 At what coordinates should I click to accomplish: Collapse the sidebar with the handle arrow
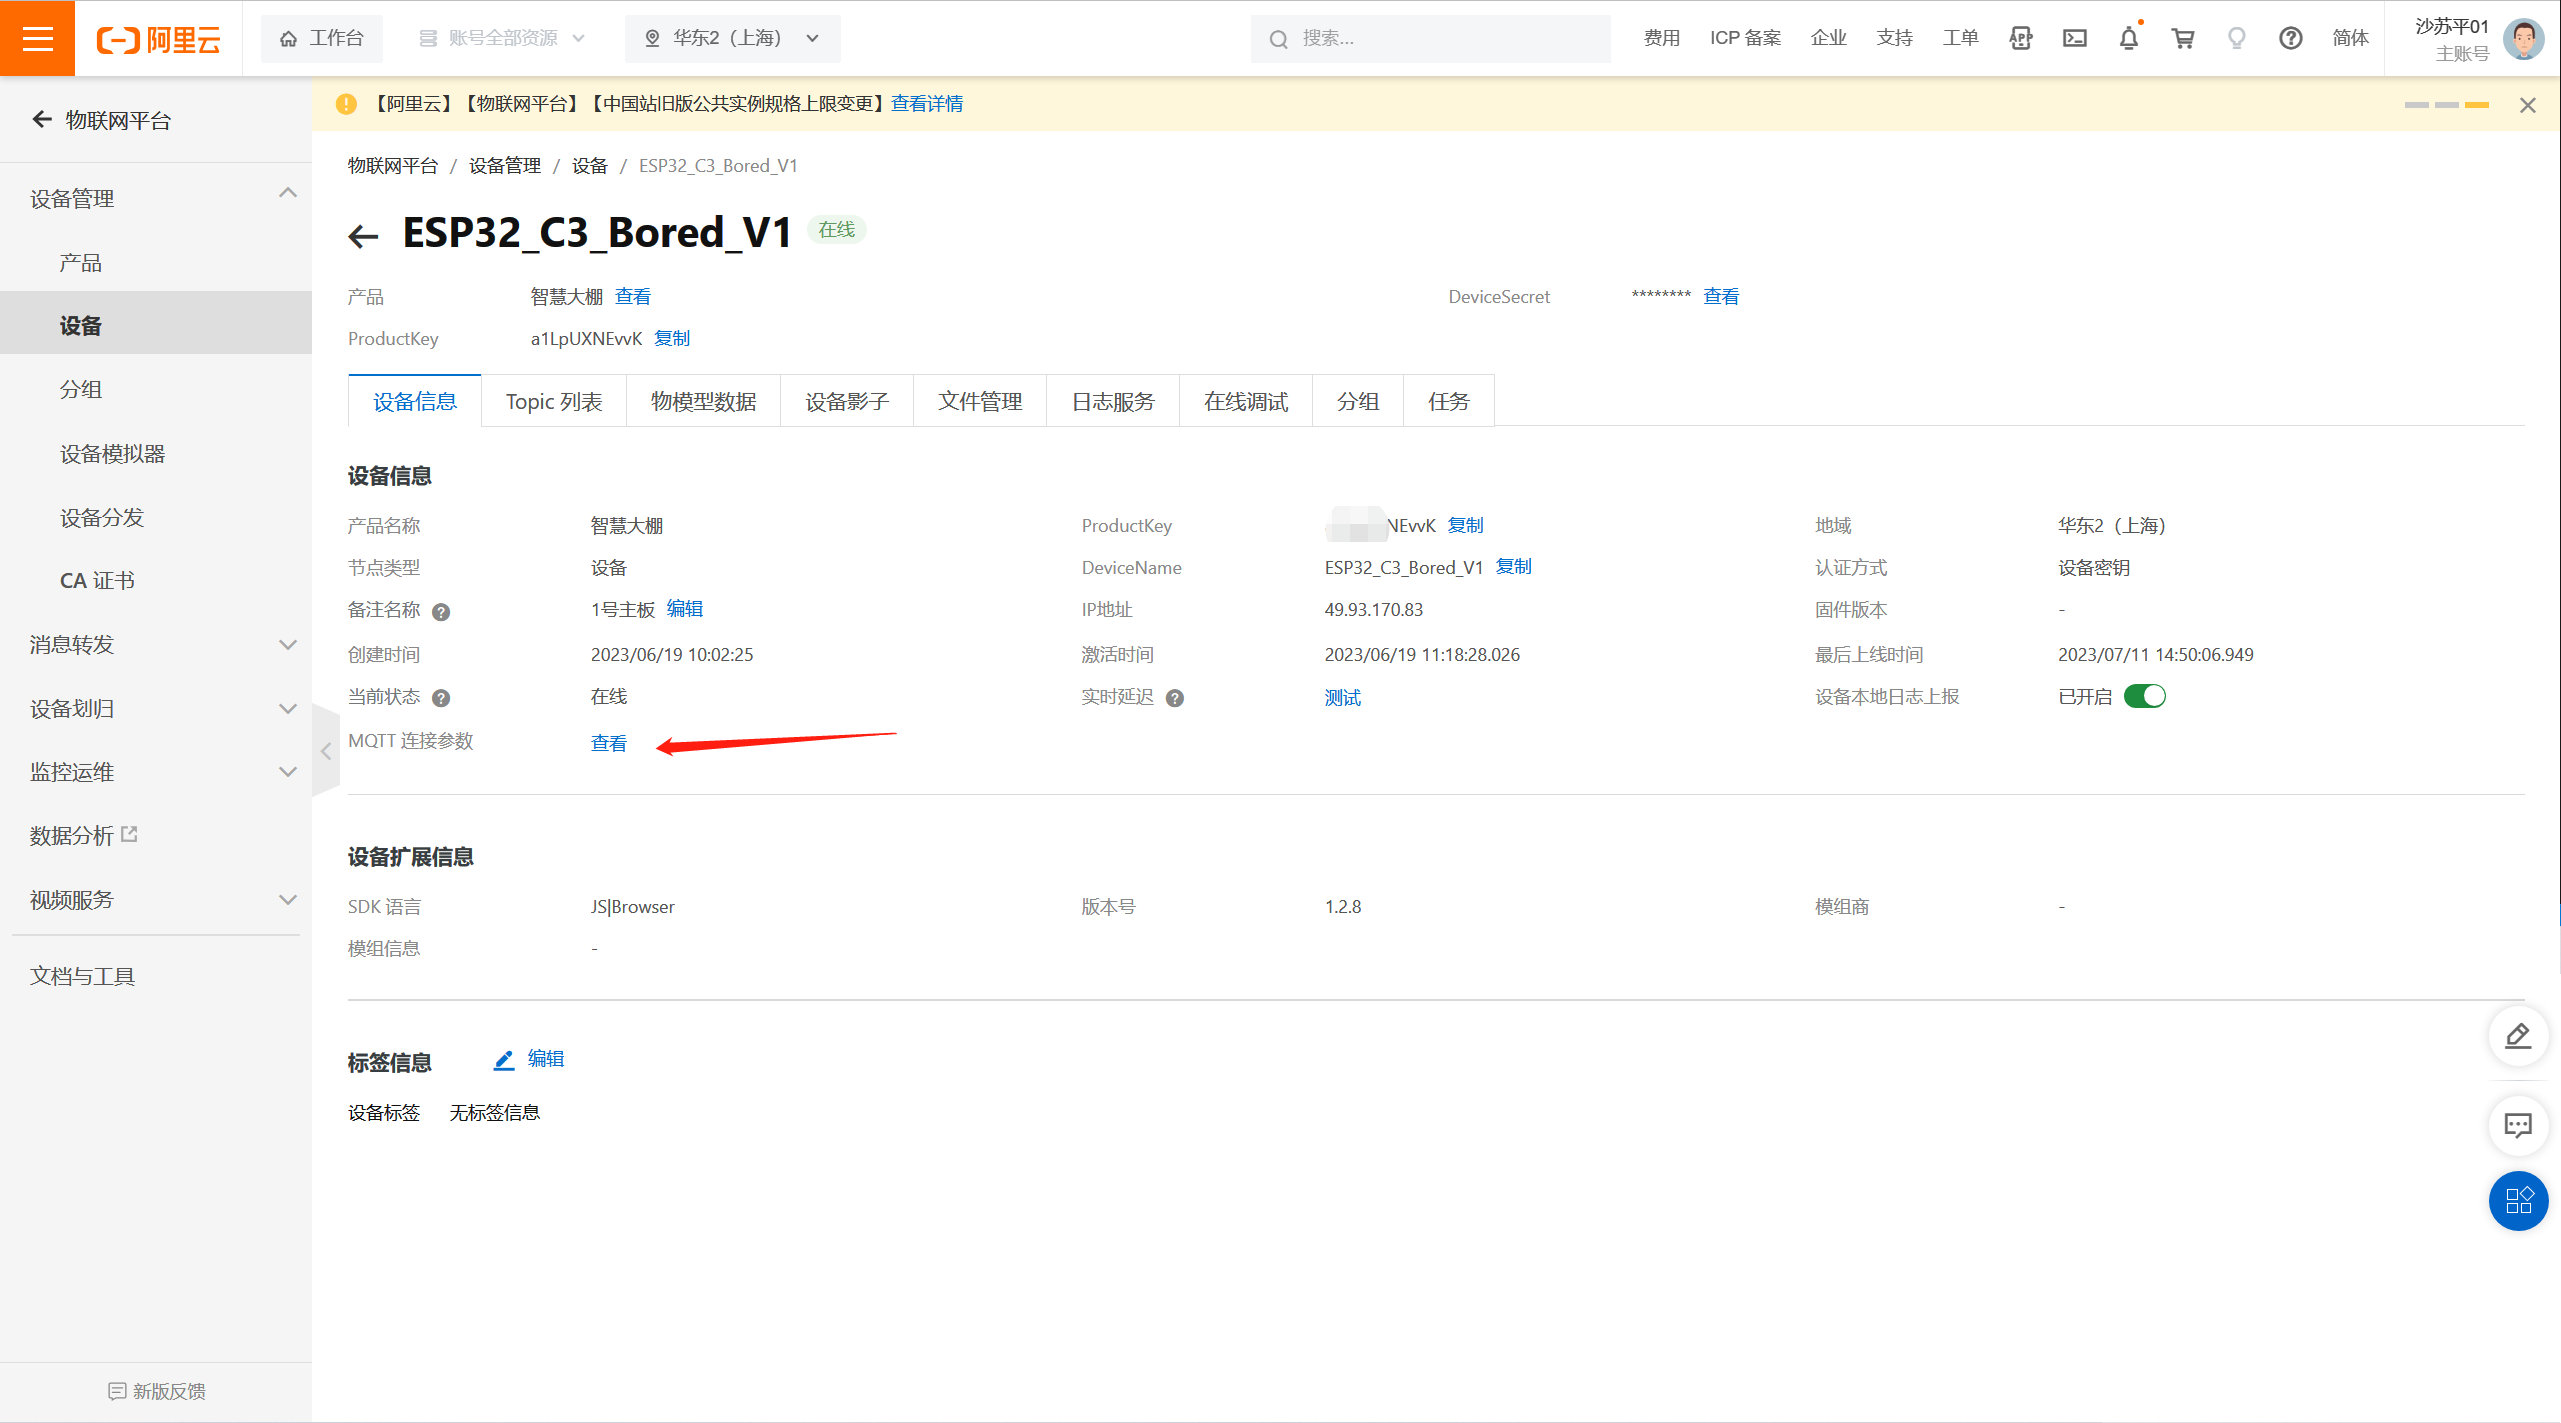(326, 751)
